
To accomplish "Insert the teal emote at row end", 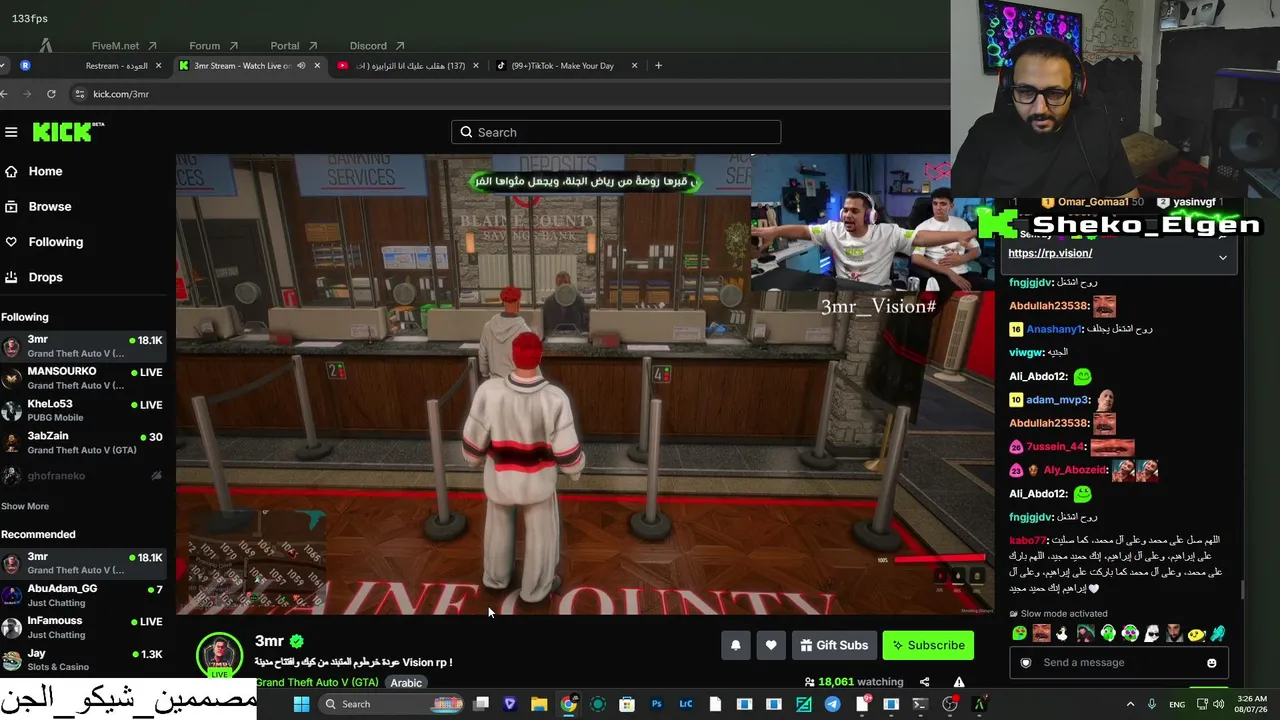I will (1218, 633).
